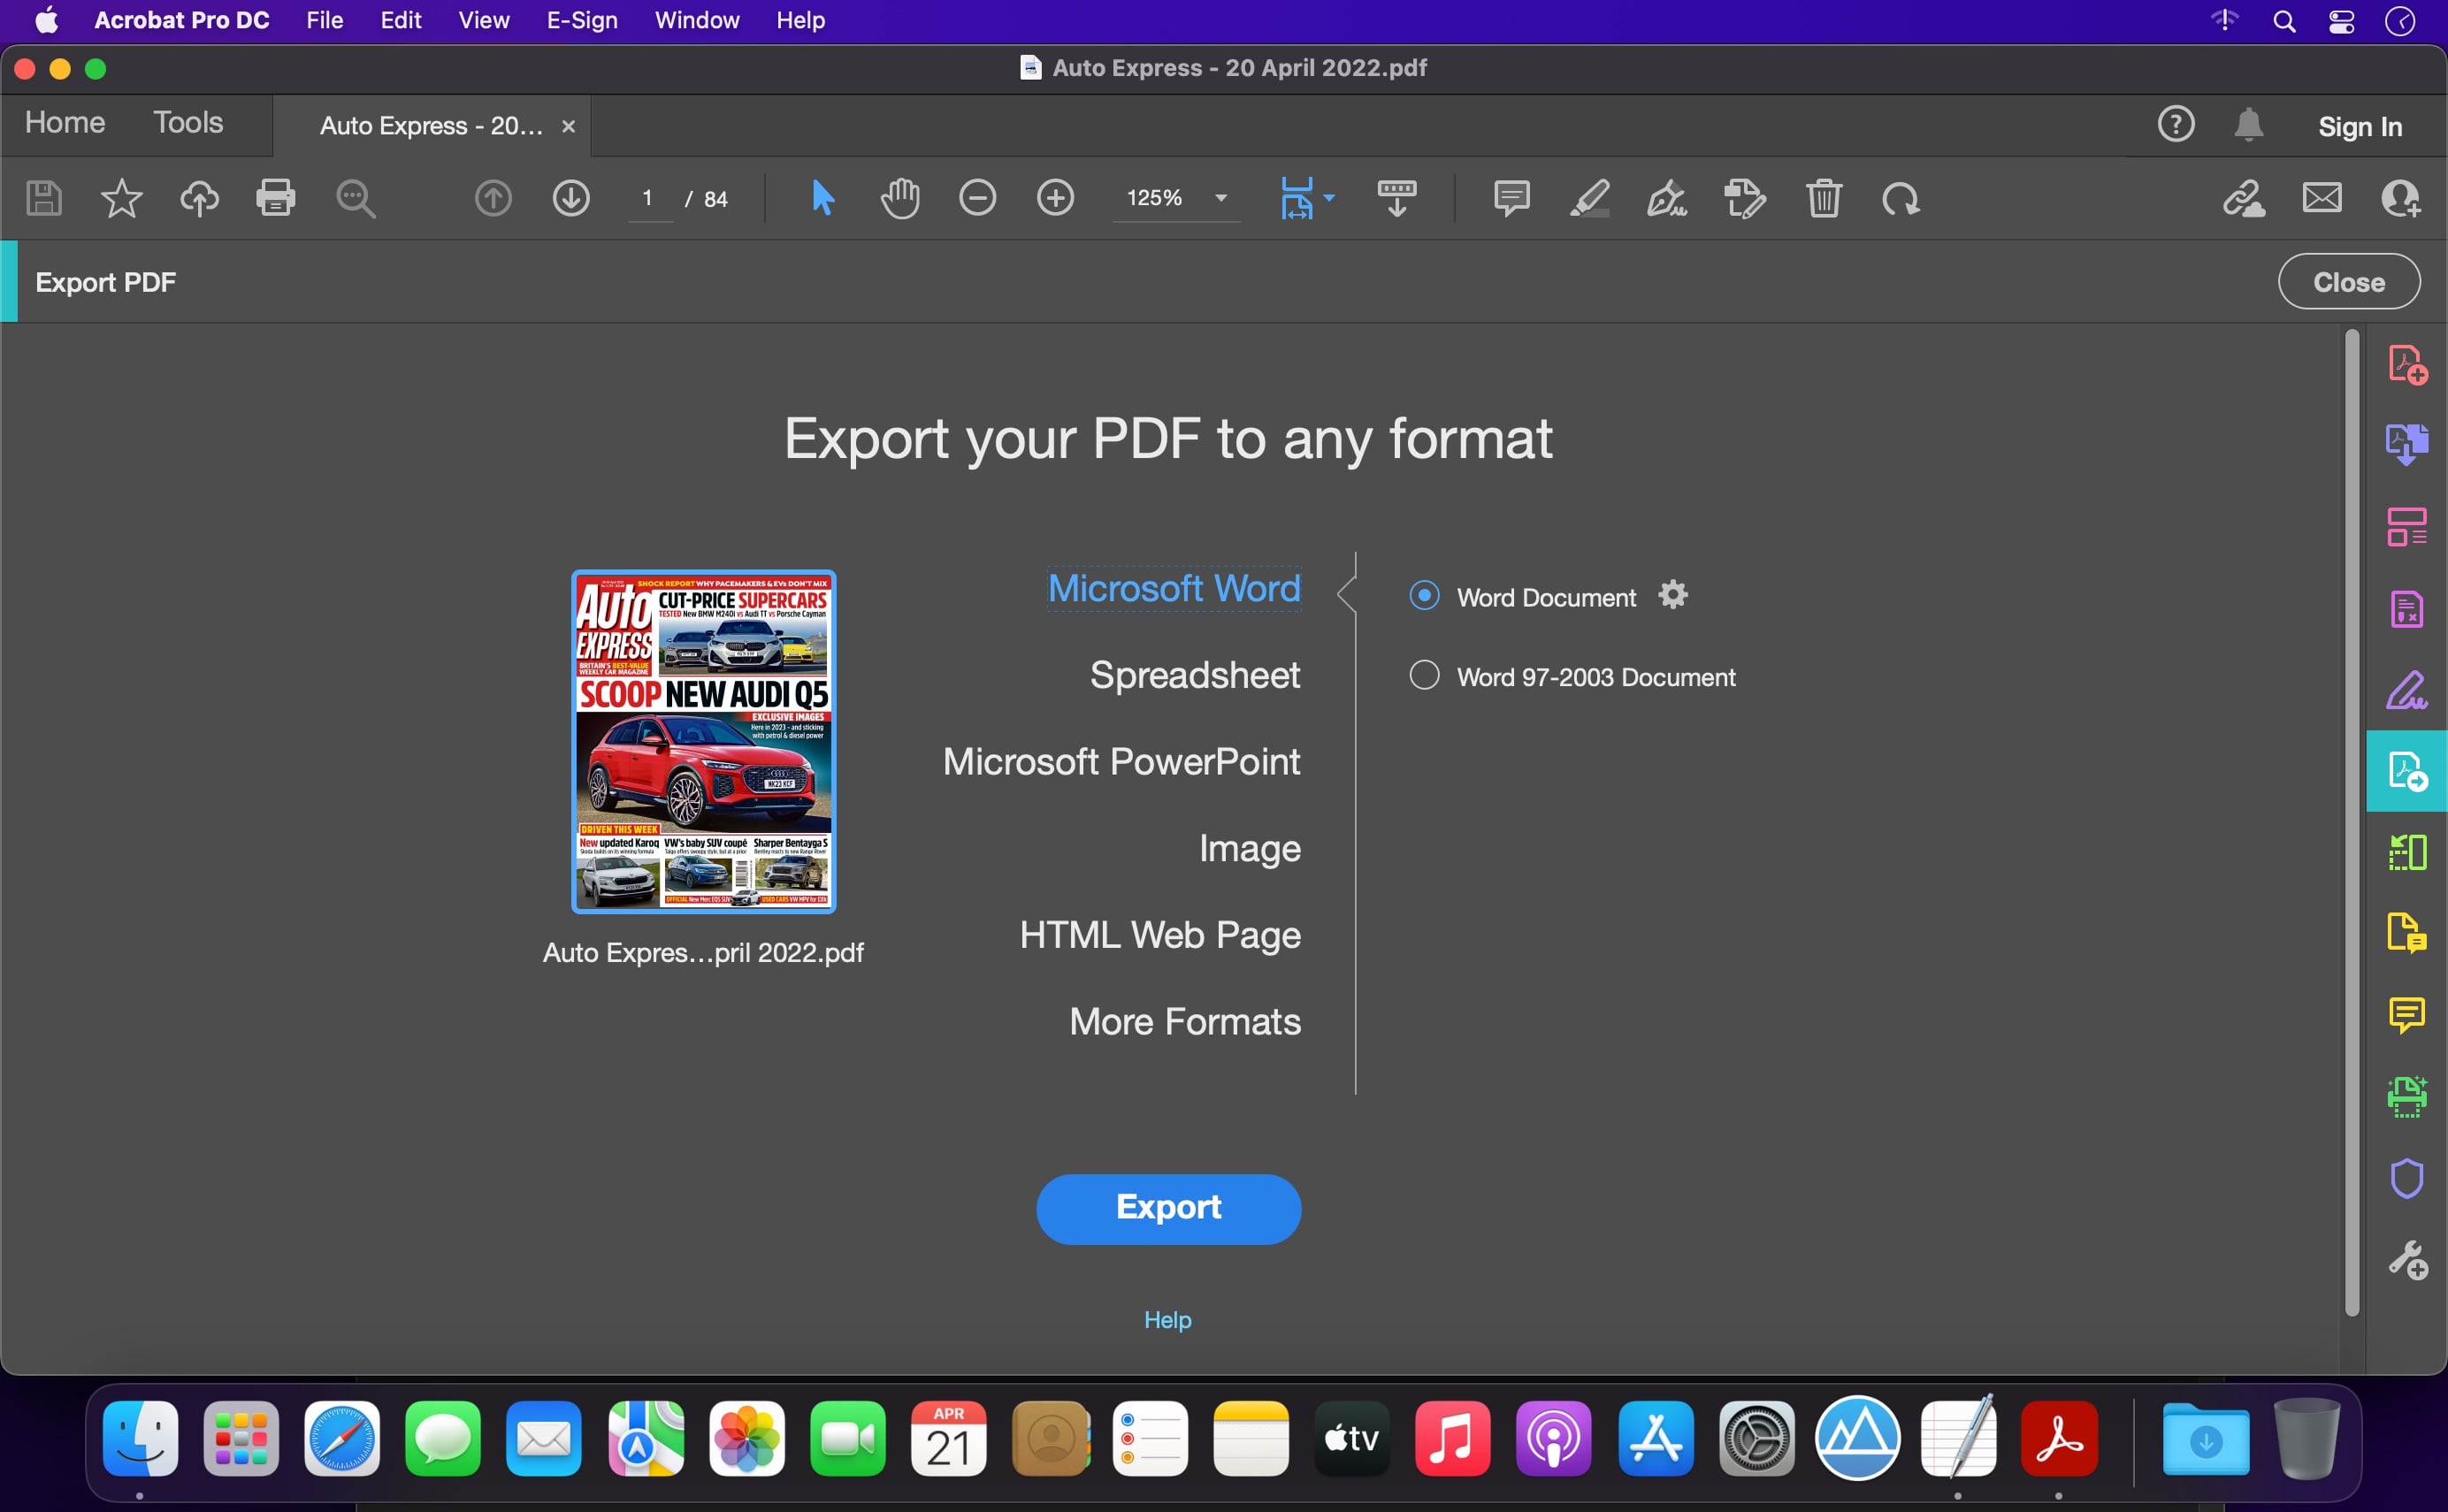Open the Help link below Export
The height and width of the screenshot is (1512, 2448).
(x=1167, y=1319)
